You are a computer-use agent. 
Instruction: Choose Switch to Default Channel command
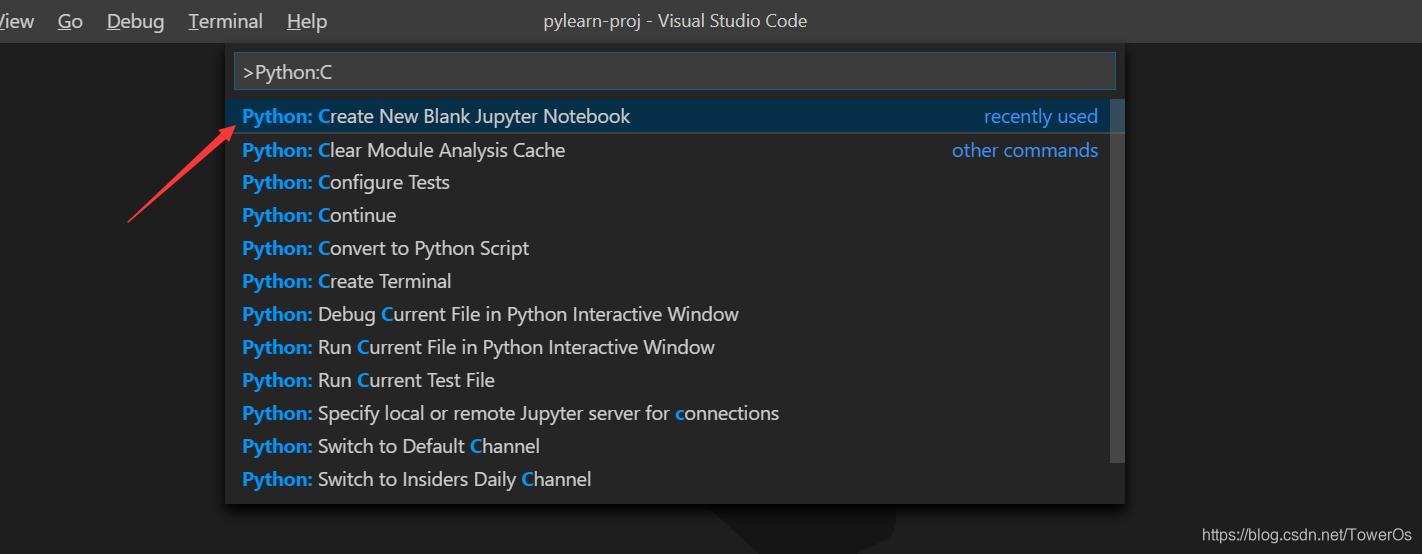coord(391,447)
